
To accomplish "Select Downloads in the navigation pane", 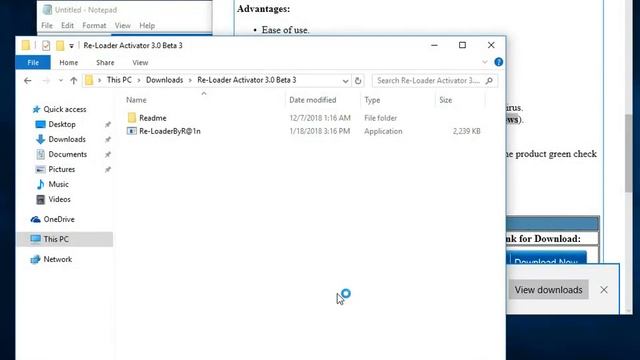I will 67,139.
